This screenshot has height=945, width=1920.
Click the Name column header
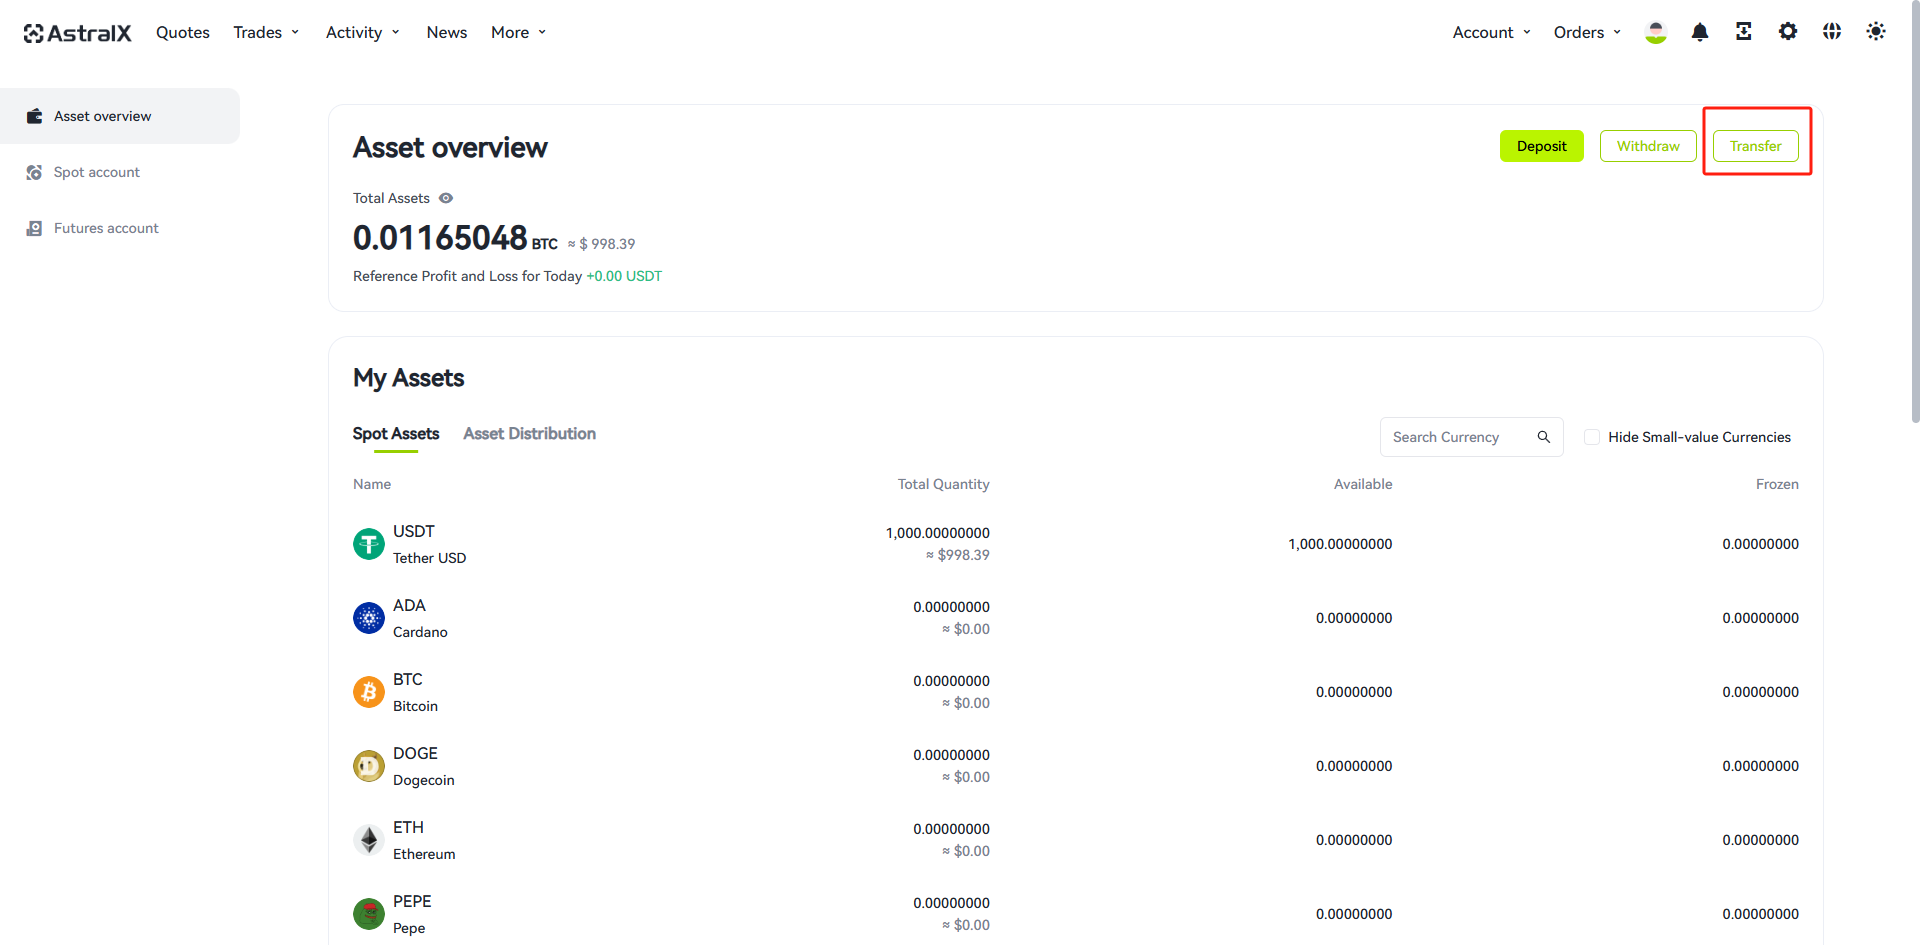point(372,484)
